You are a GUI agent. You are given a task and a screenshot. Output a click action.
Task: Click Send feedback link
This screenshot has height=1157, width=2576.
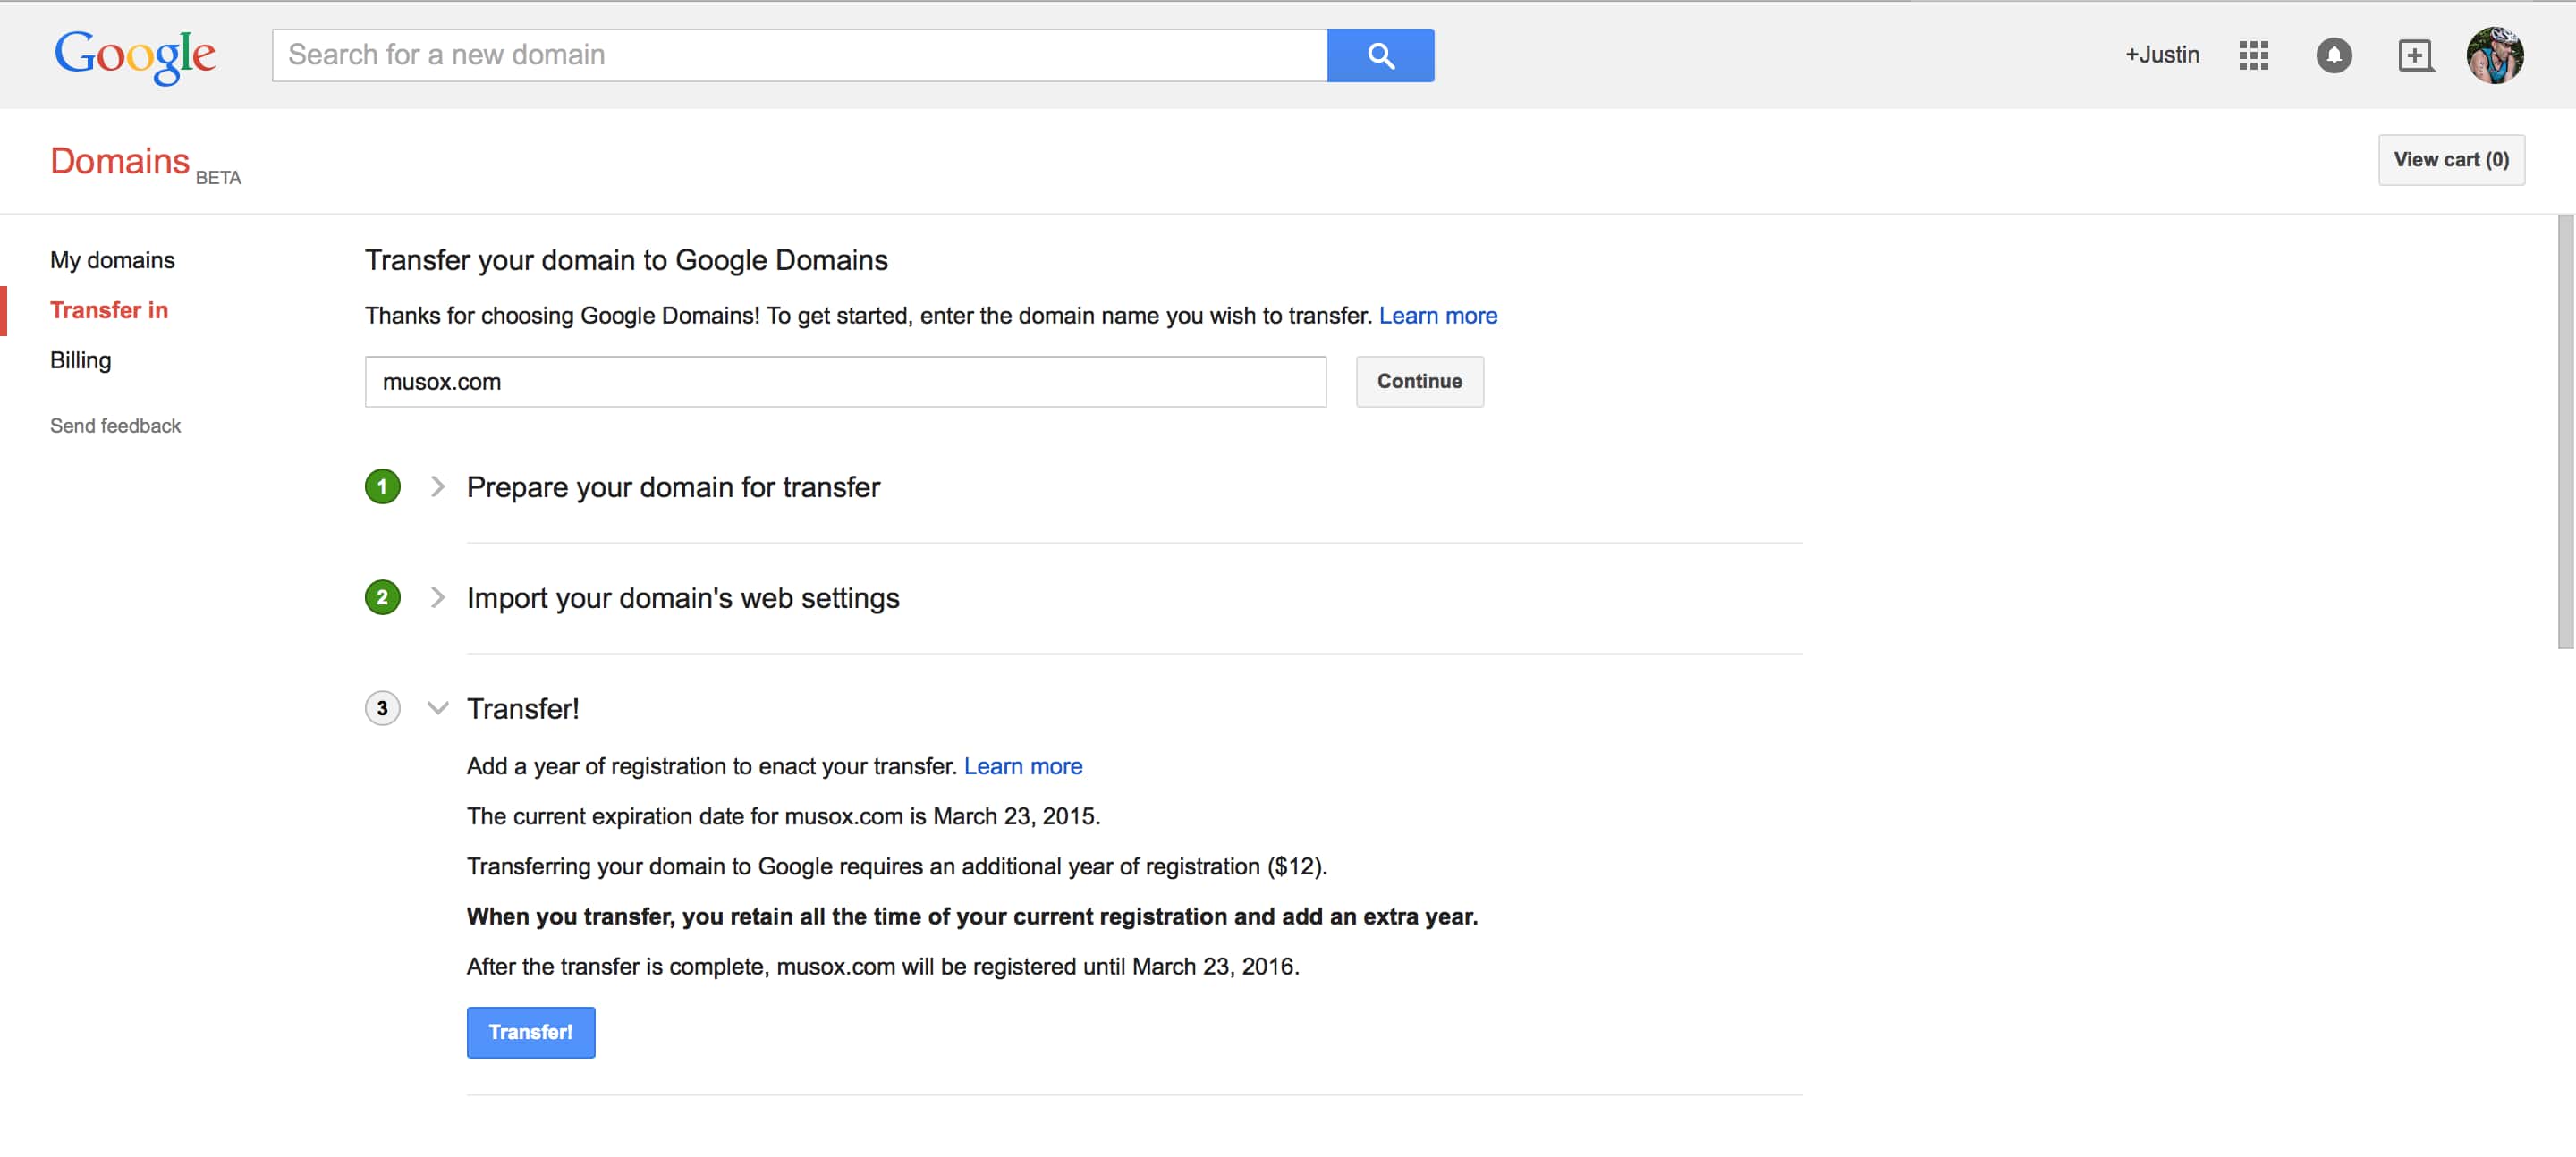pyautogui.click(x=115, y=426)
